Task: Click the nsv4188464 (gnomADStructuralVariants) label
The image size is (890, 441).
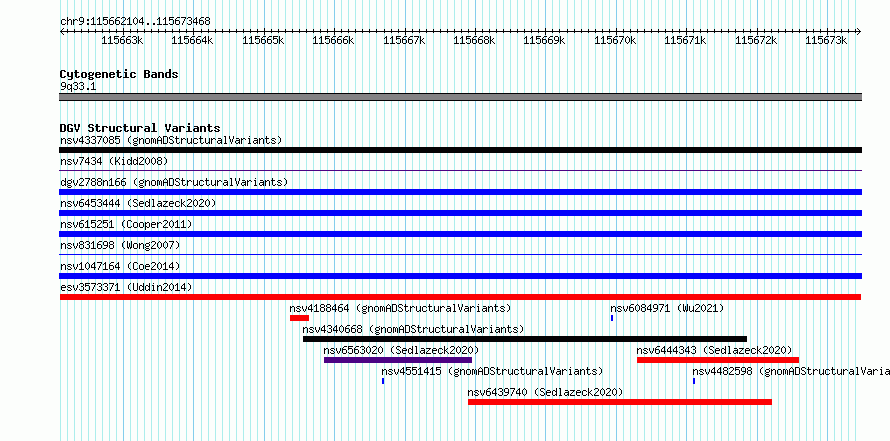Action: 400,308
